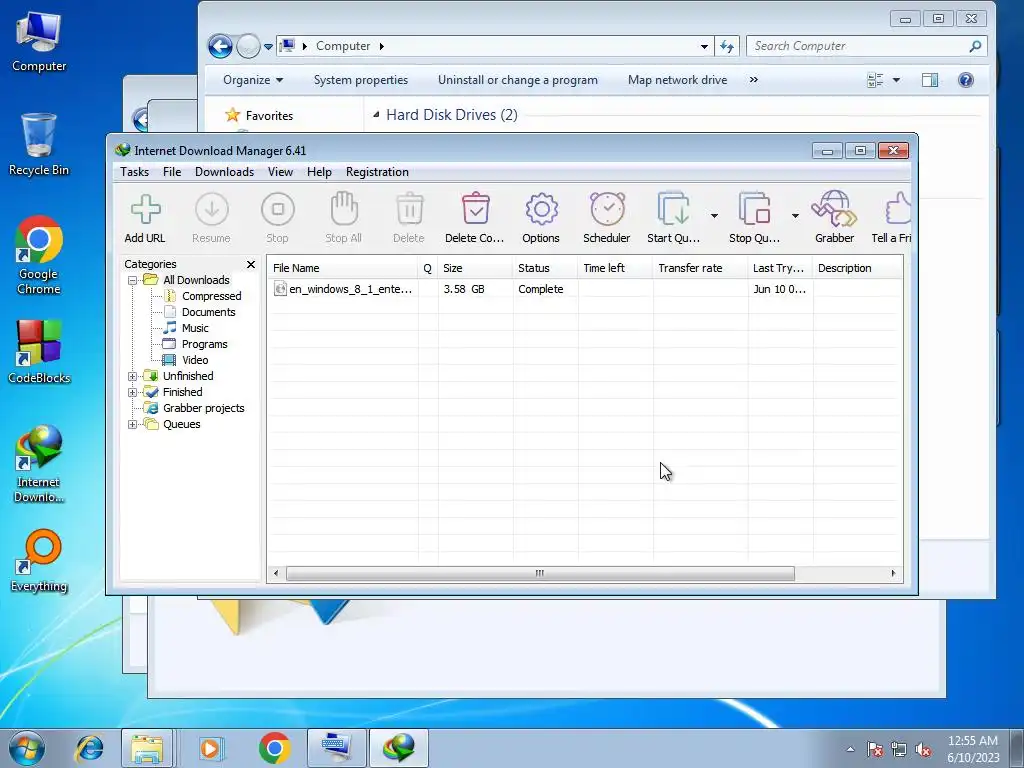Show more Explorer toolbar commands chevron
The width and height of the screenshot is (1024, 768).
(x=754, y=80)
